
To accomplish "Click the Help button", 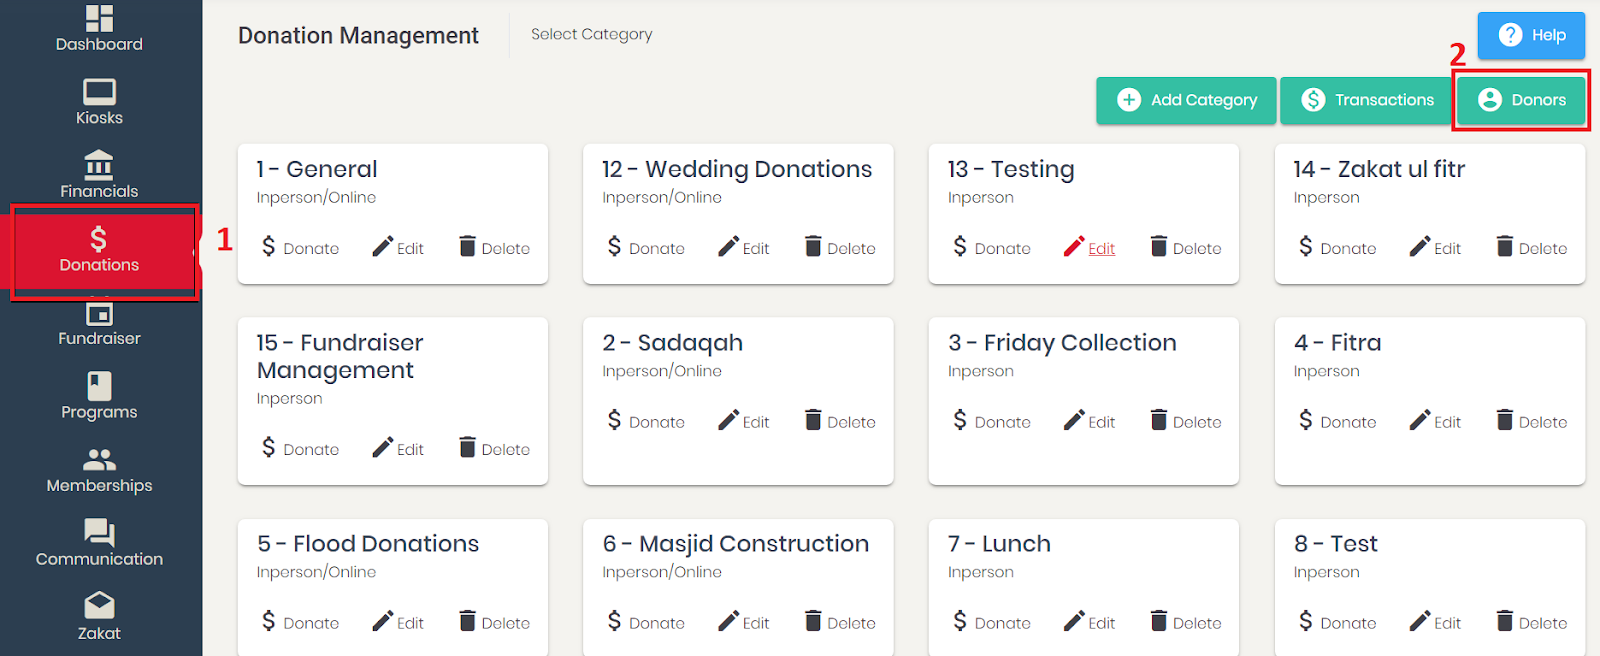I will (x=1531, y=35).
